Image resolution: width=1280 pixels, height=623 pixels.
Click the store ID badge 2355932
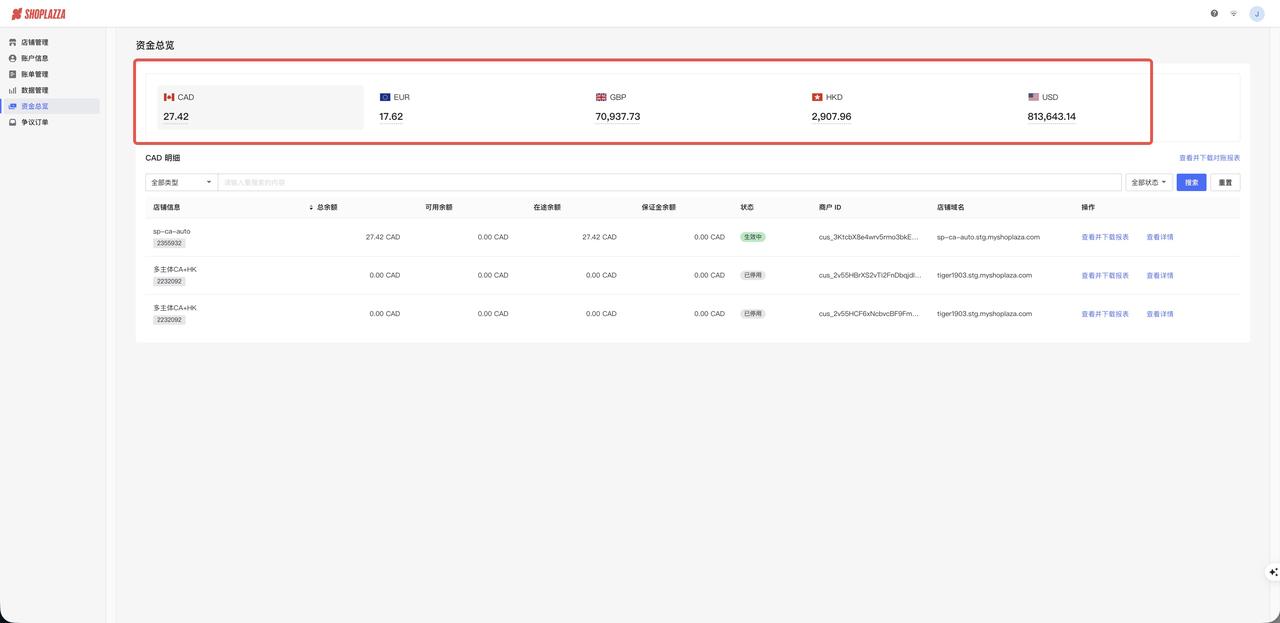(169, 243)
